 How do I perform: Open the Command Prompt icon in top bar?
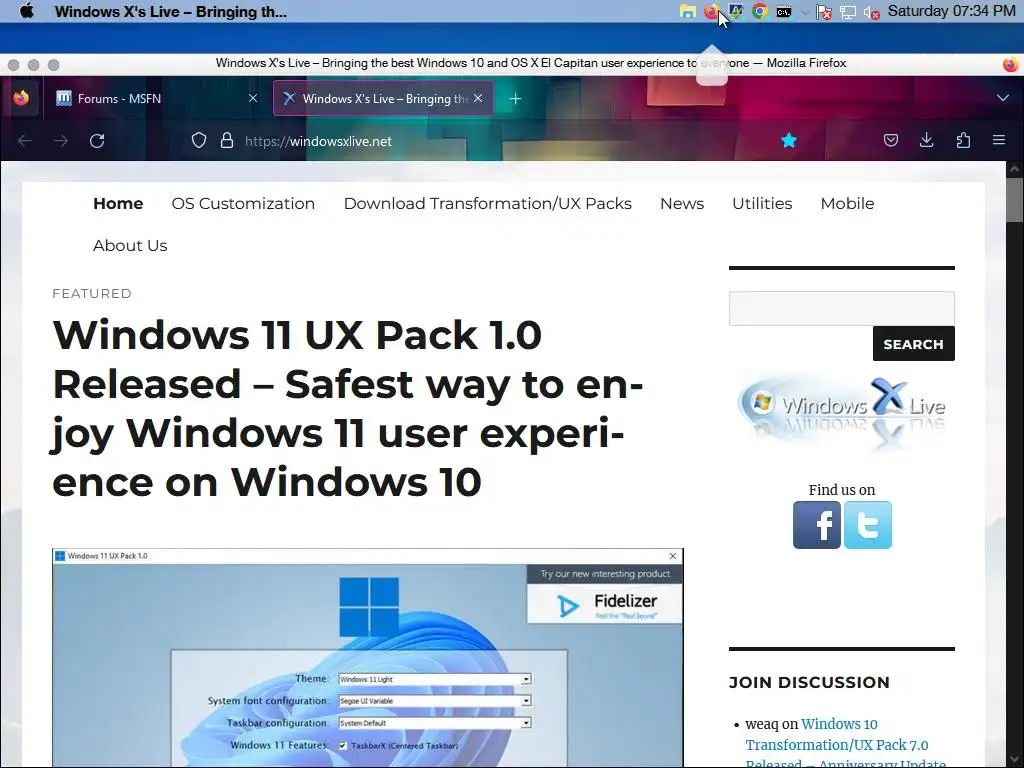click(x=784, y=12)
